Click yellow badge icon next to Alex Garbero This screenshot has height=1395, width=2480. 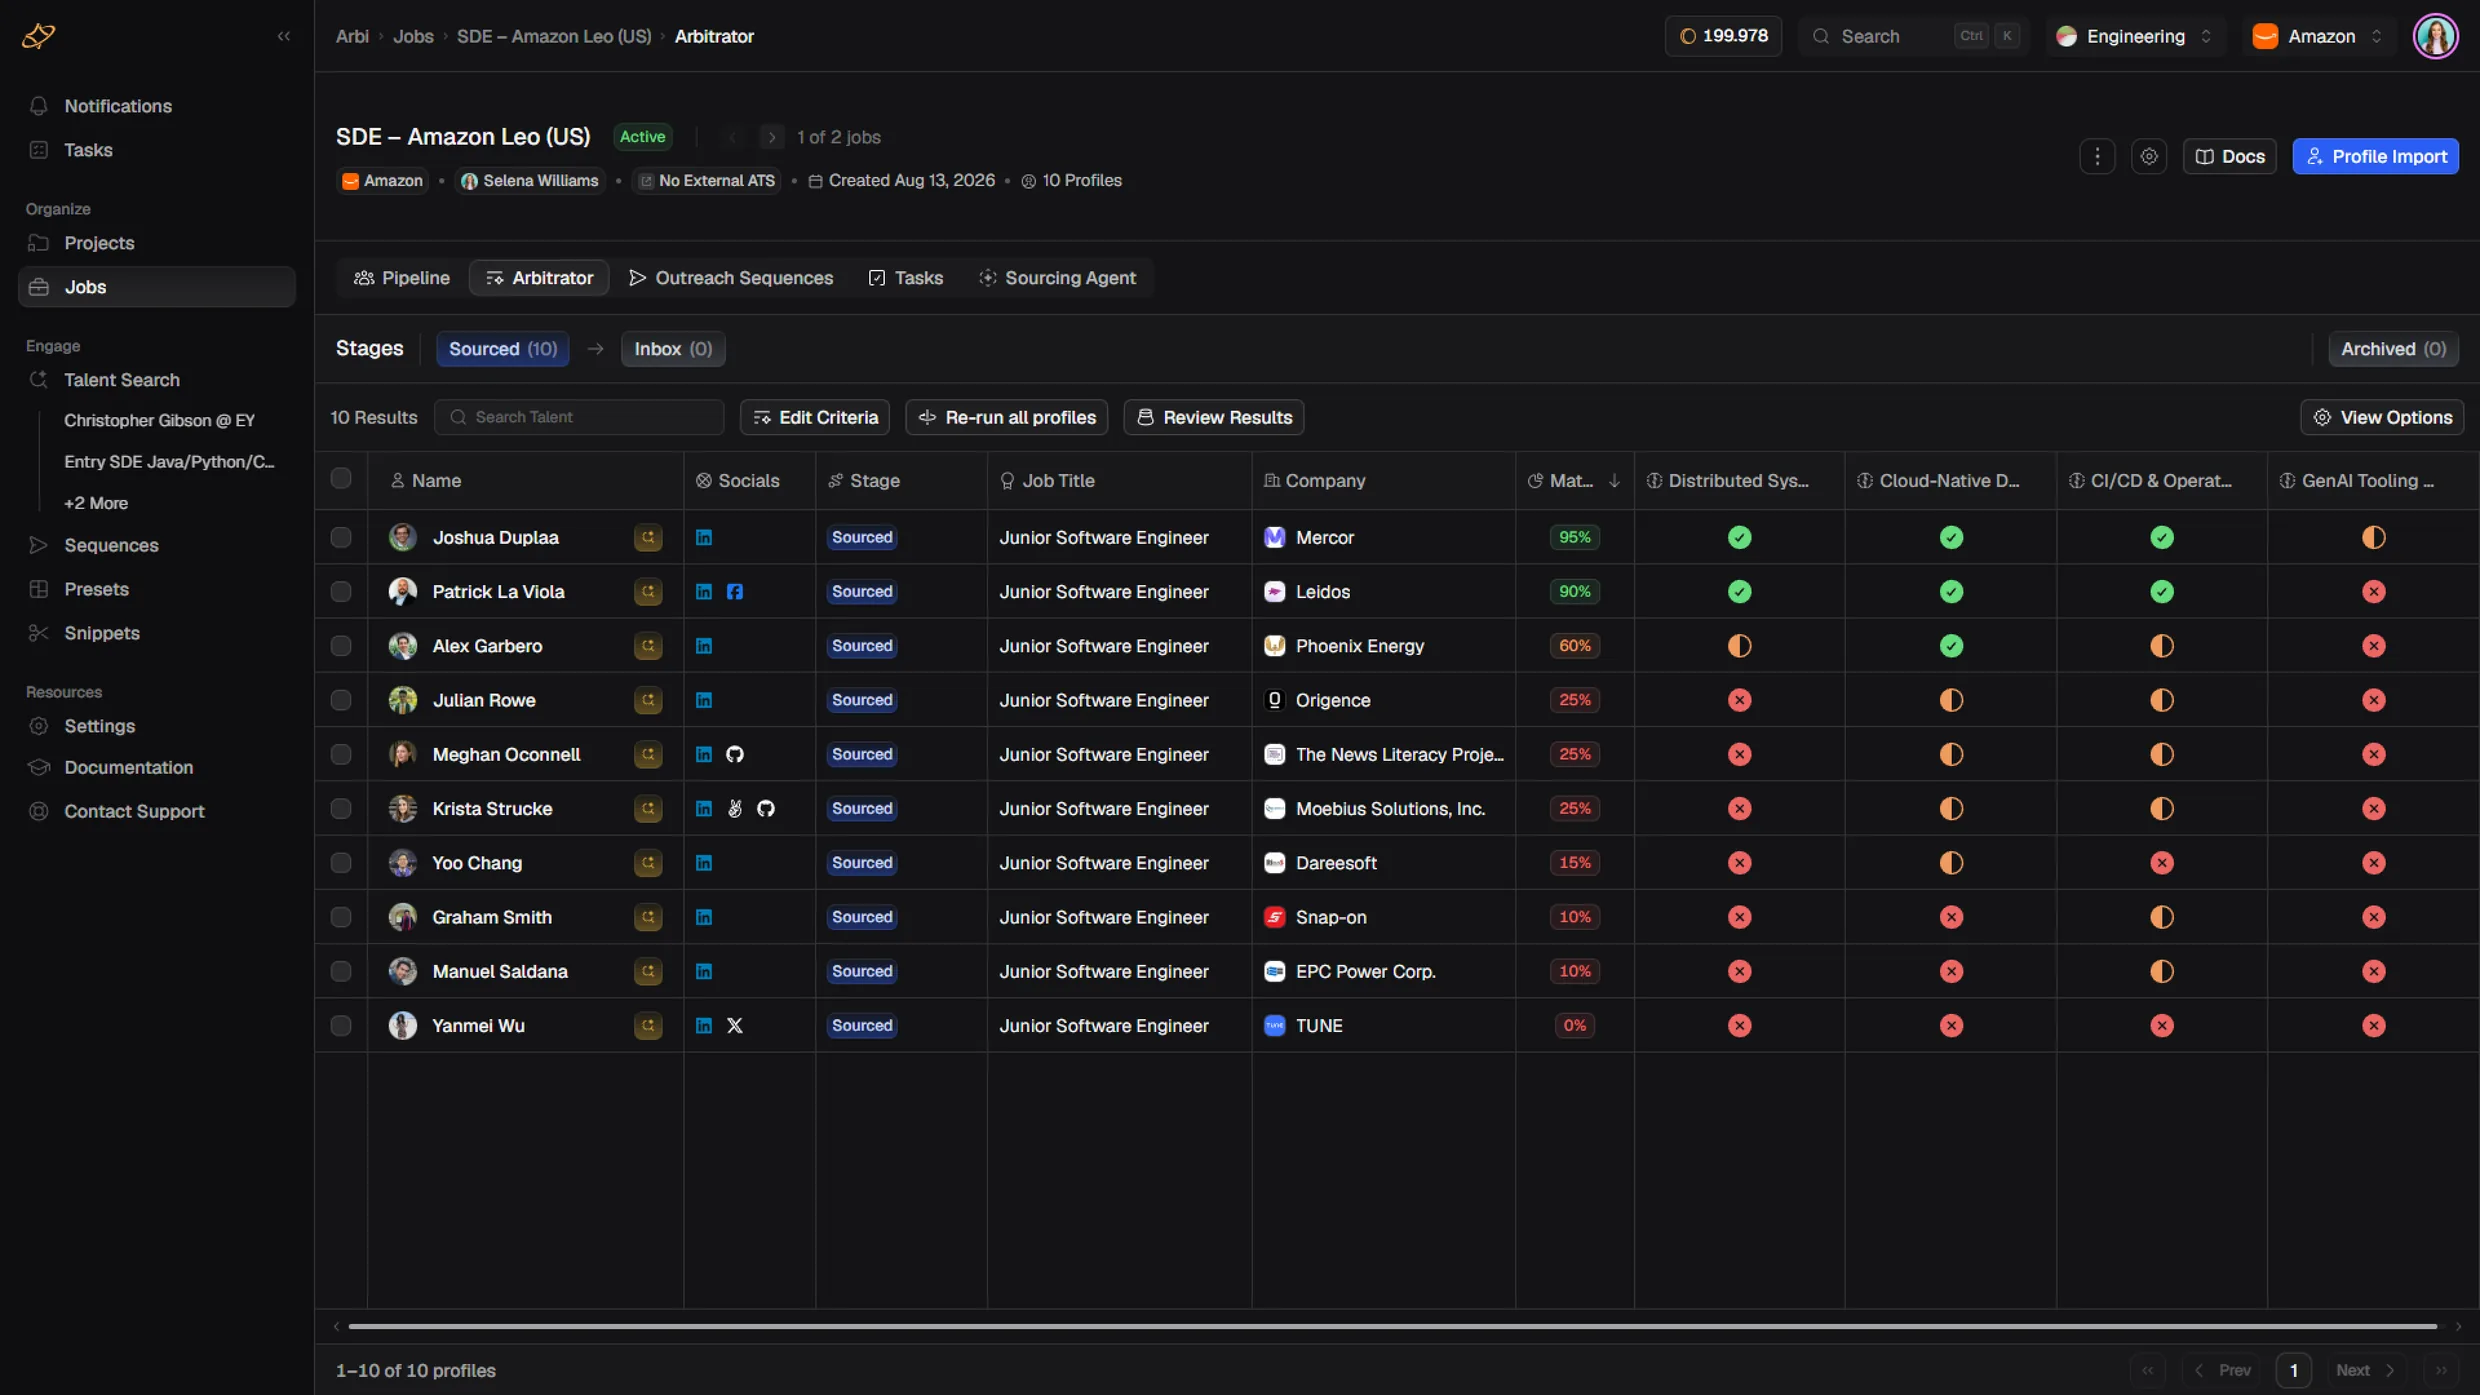click(x=648, y=646)
